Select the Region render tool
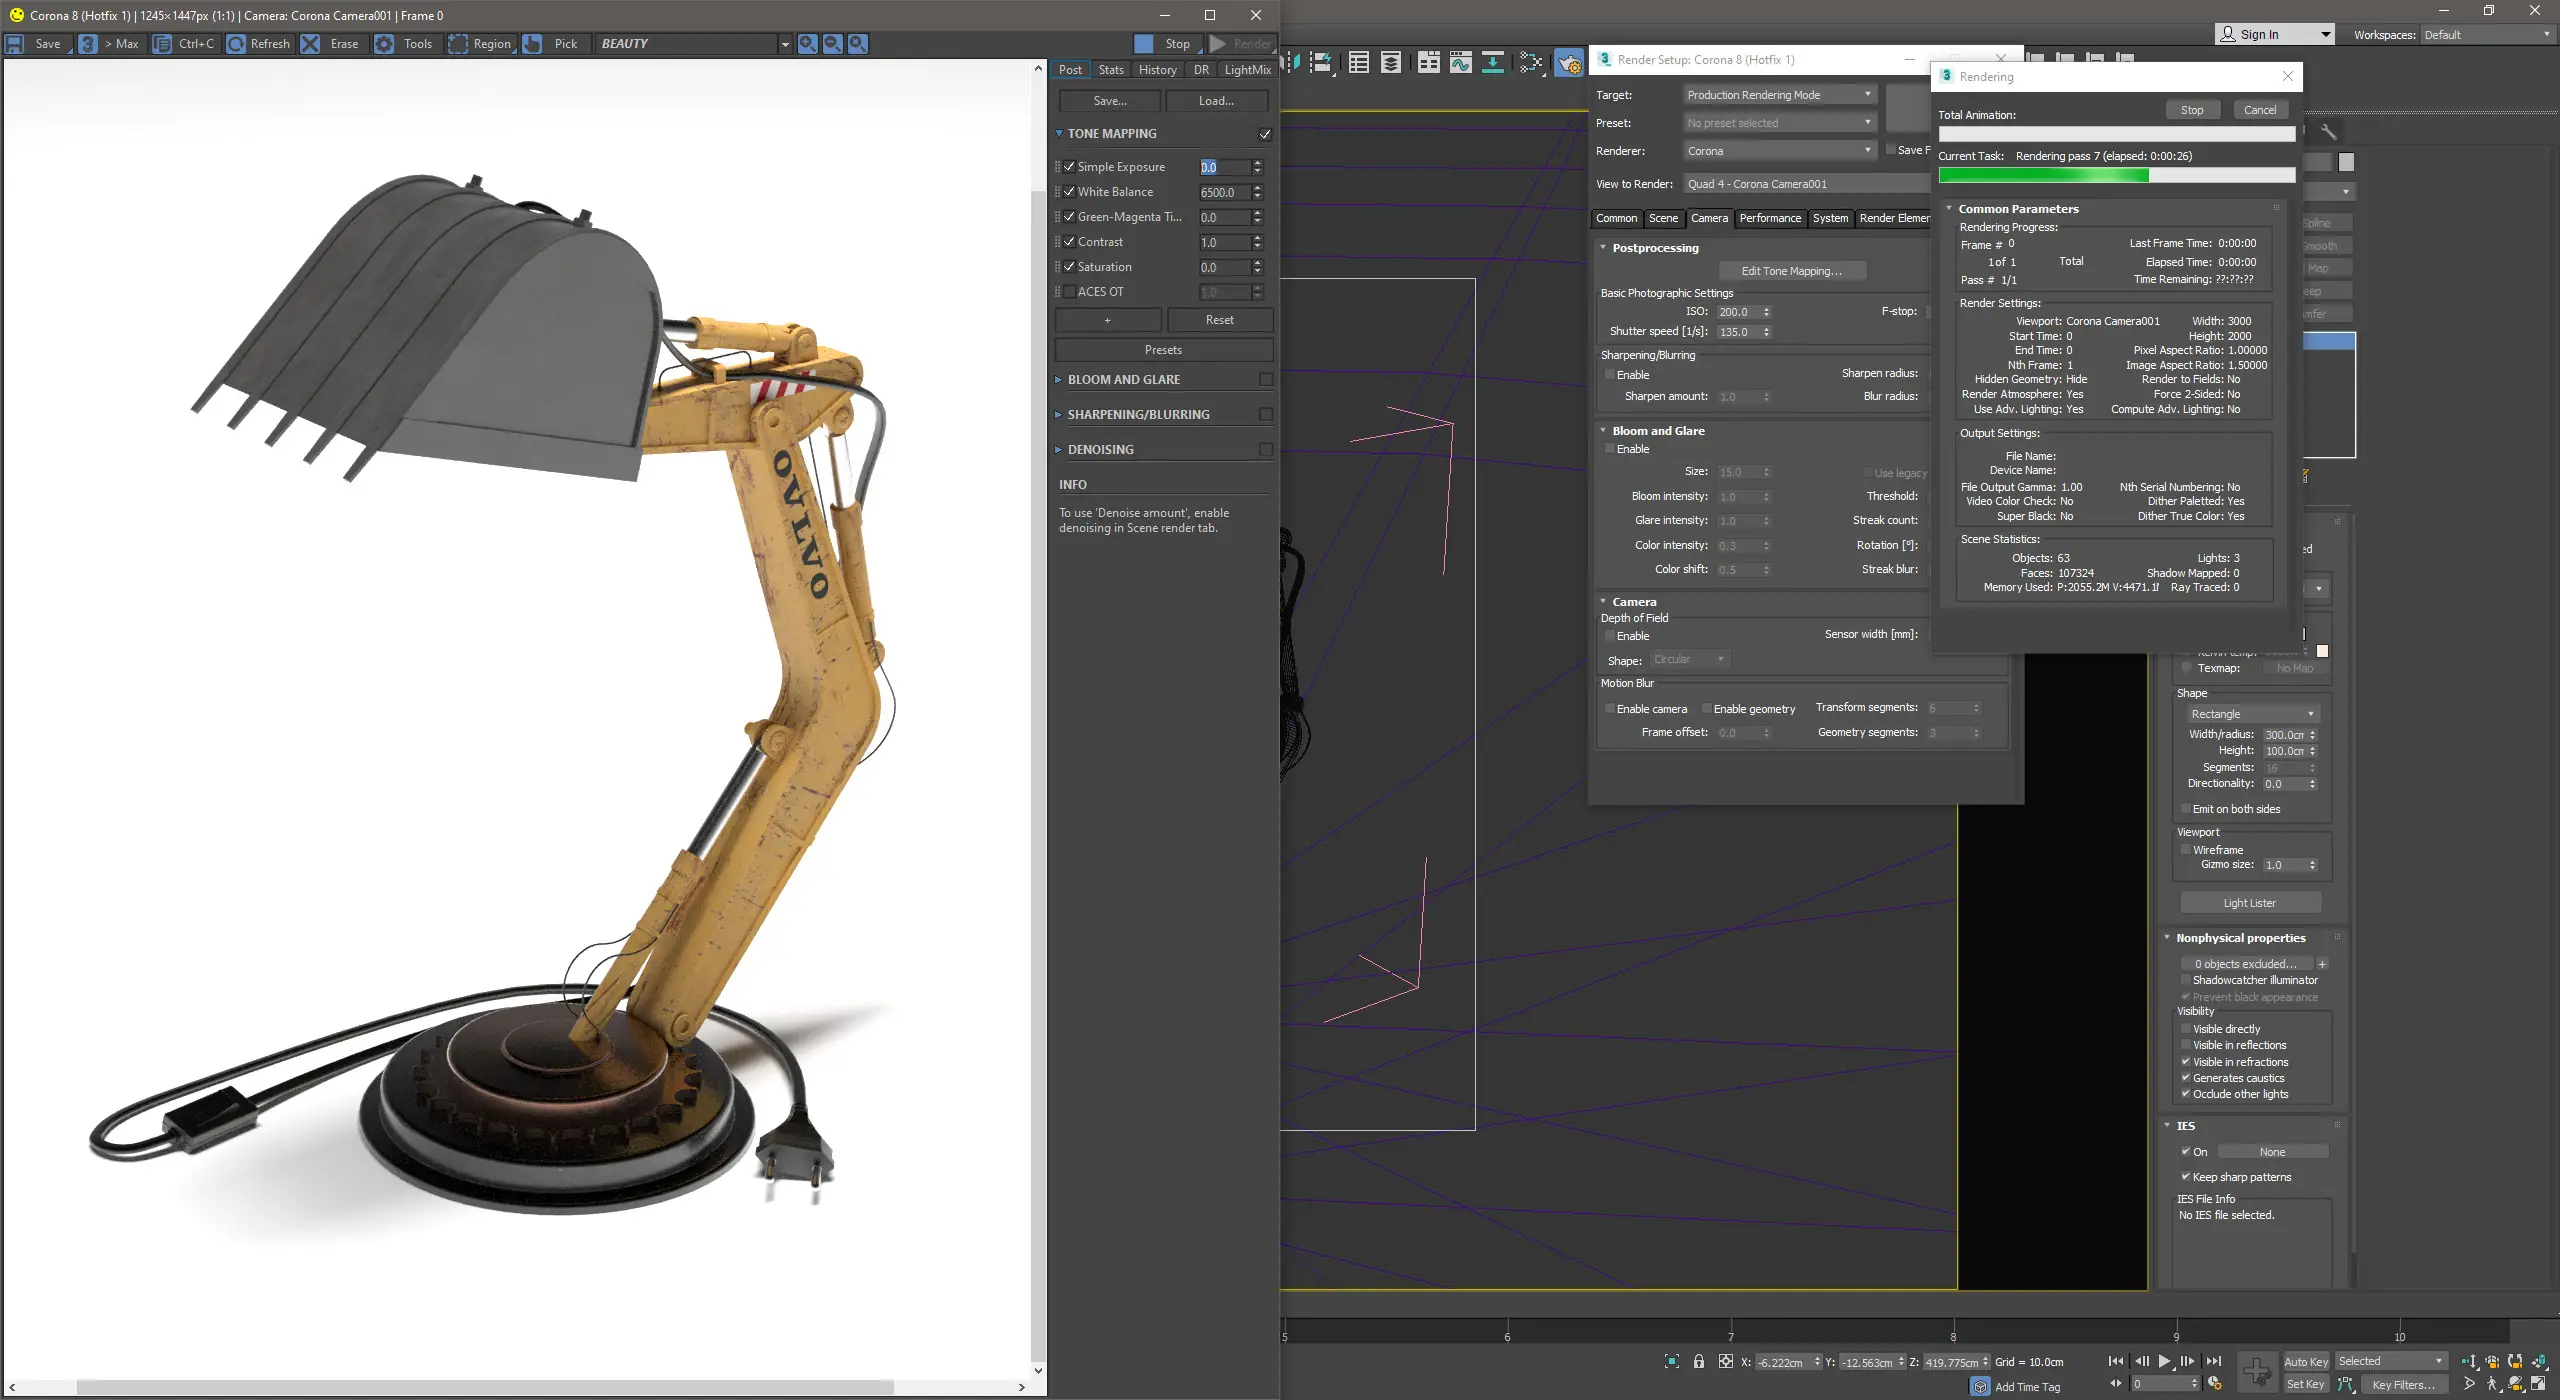The height and width of the screenshot is (1400, 2560). point(458,44)
